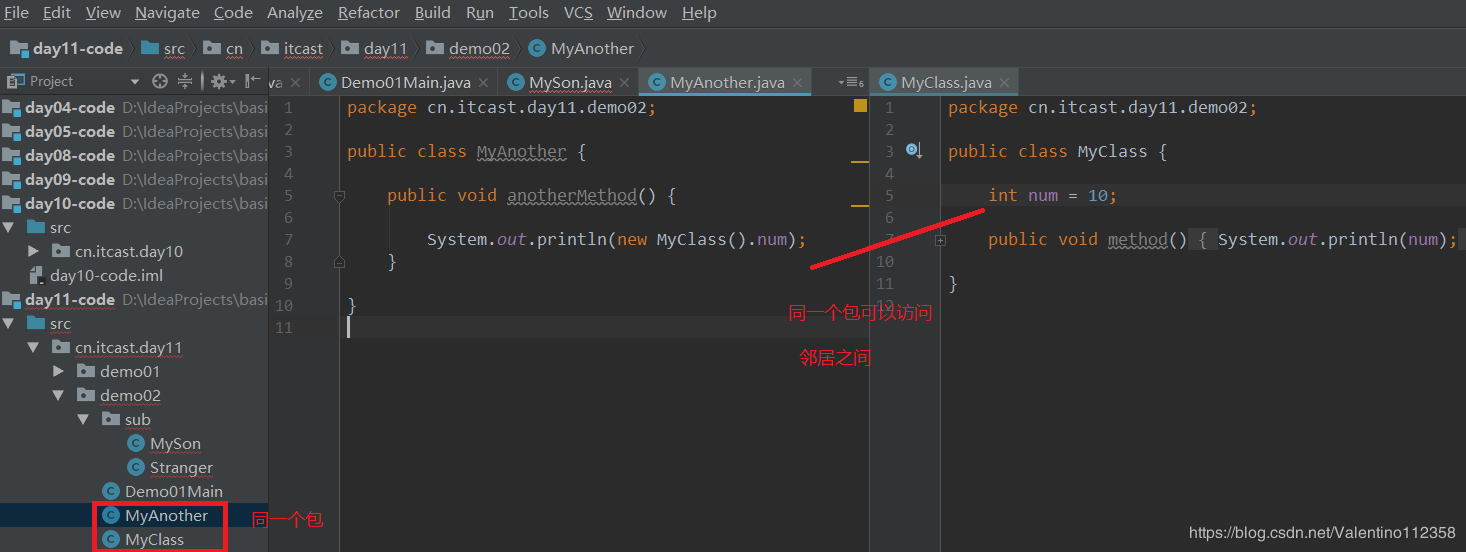
Task: Close the MyClass.java tab
Action: pos(1004,83)
